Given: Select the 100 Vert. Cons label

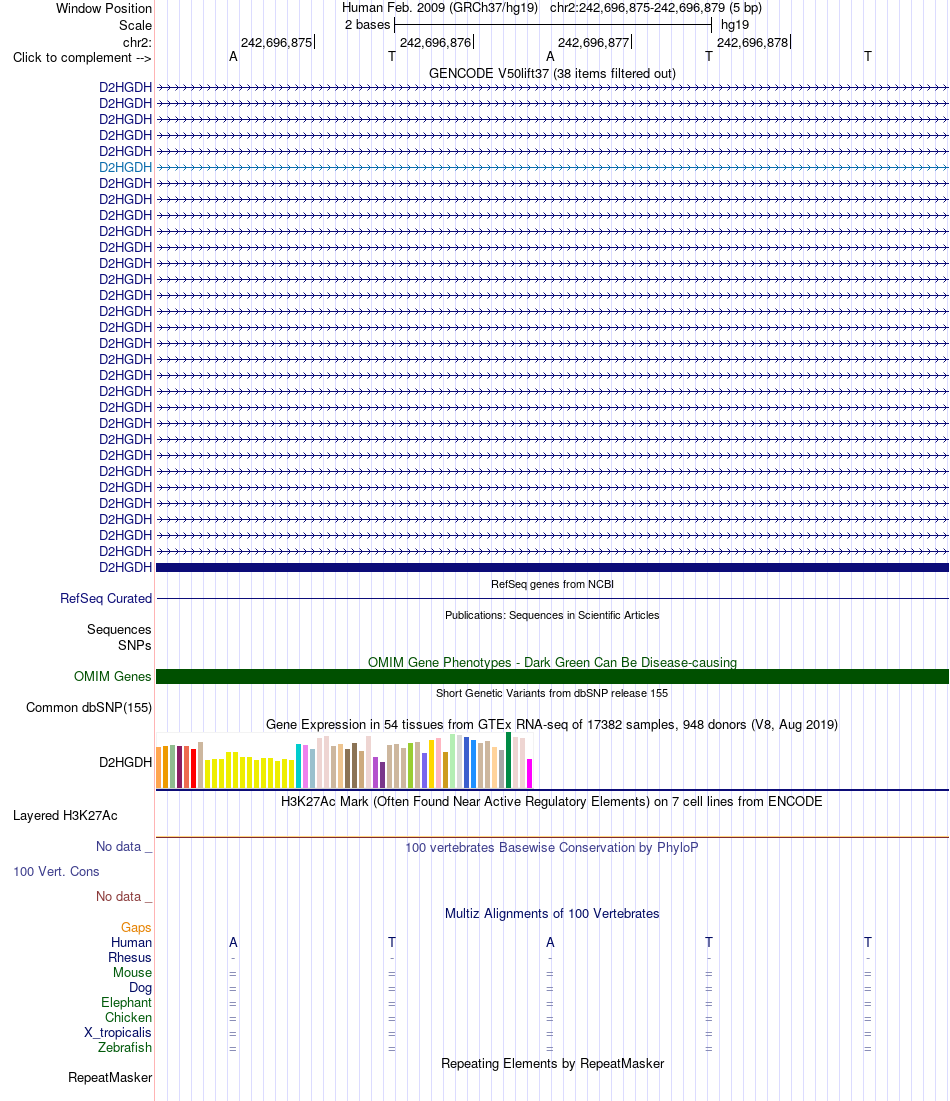Looking at the screenshot, I should (x=56, y=871).
